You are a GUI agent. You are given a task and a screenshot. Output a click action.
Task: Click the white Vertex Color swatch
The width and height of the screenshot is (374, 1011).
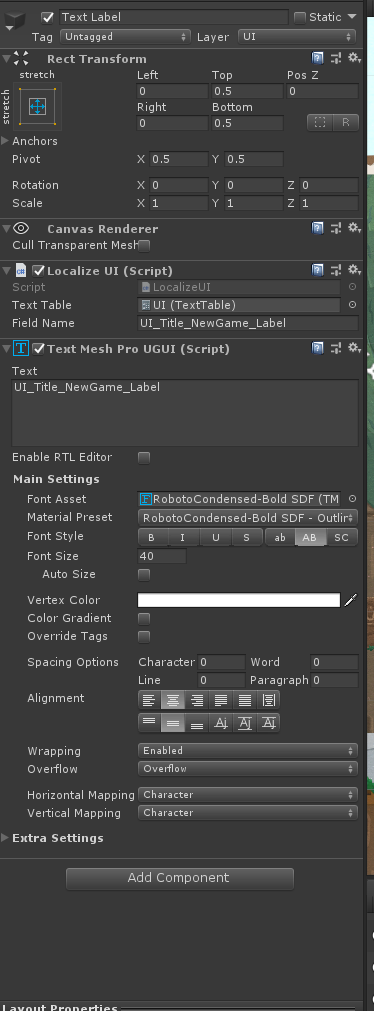pos(239,600)
